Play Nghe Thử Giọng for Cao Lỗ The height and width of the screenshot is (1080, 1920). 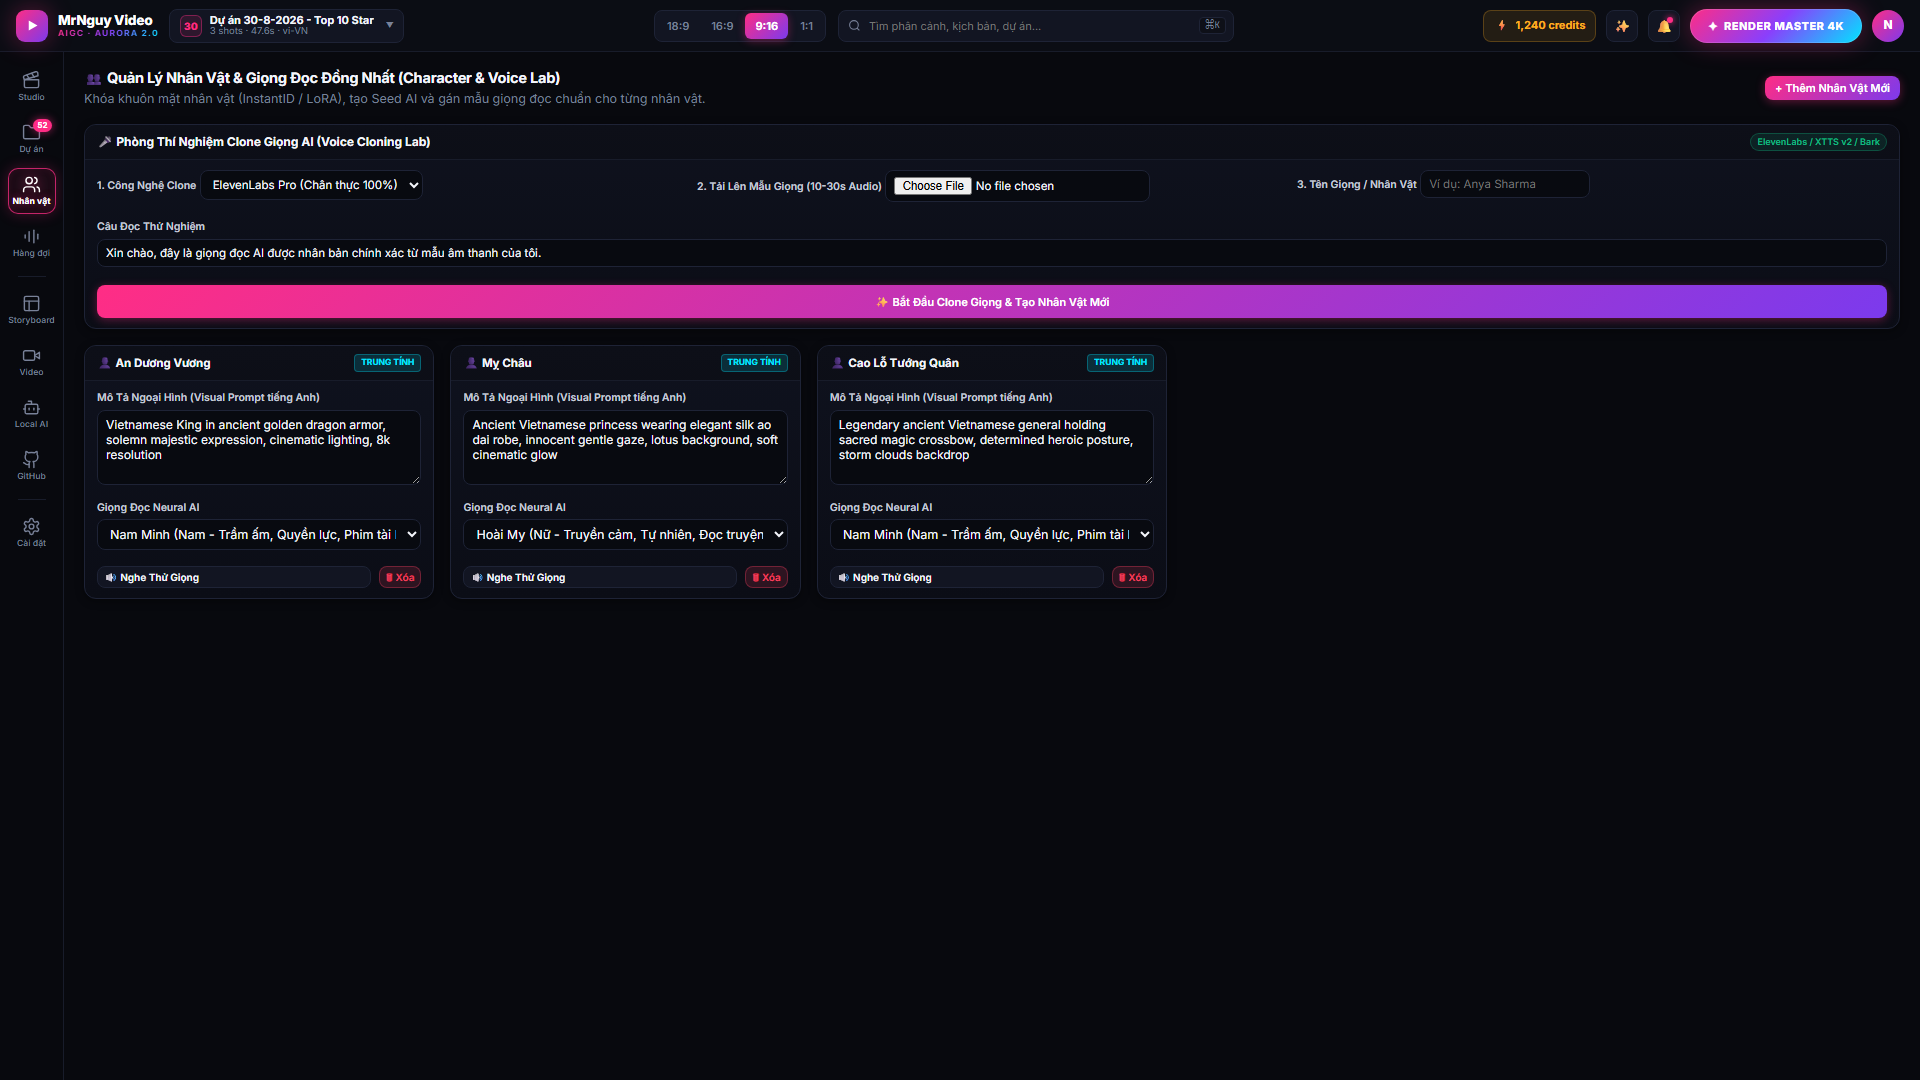966,577
